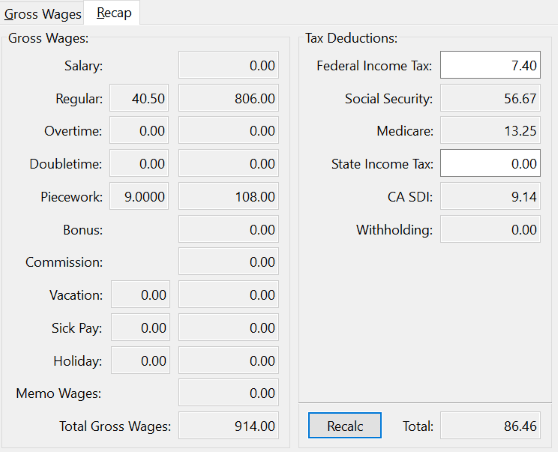Select the Memo Wages amount field
This screenshot has height=452, width=558.
228,393
